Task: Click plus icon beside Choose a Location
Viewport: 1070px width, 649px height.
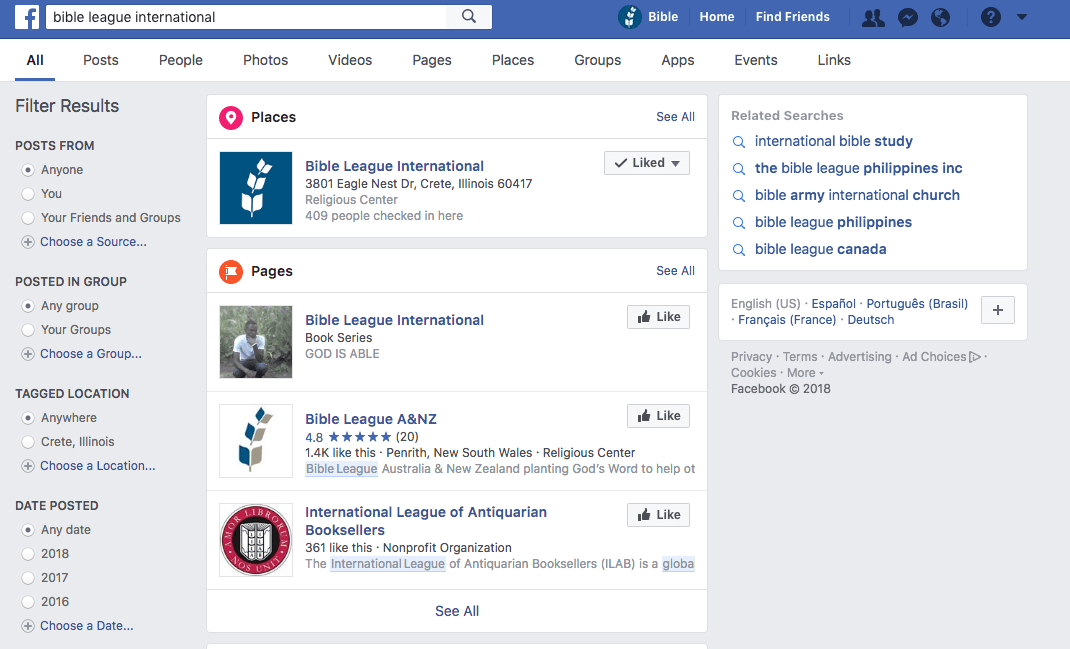Action: point(28,465)
